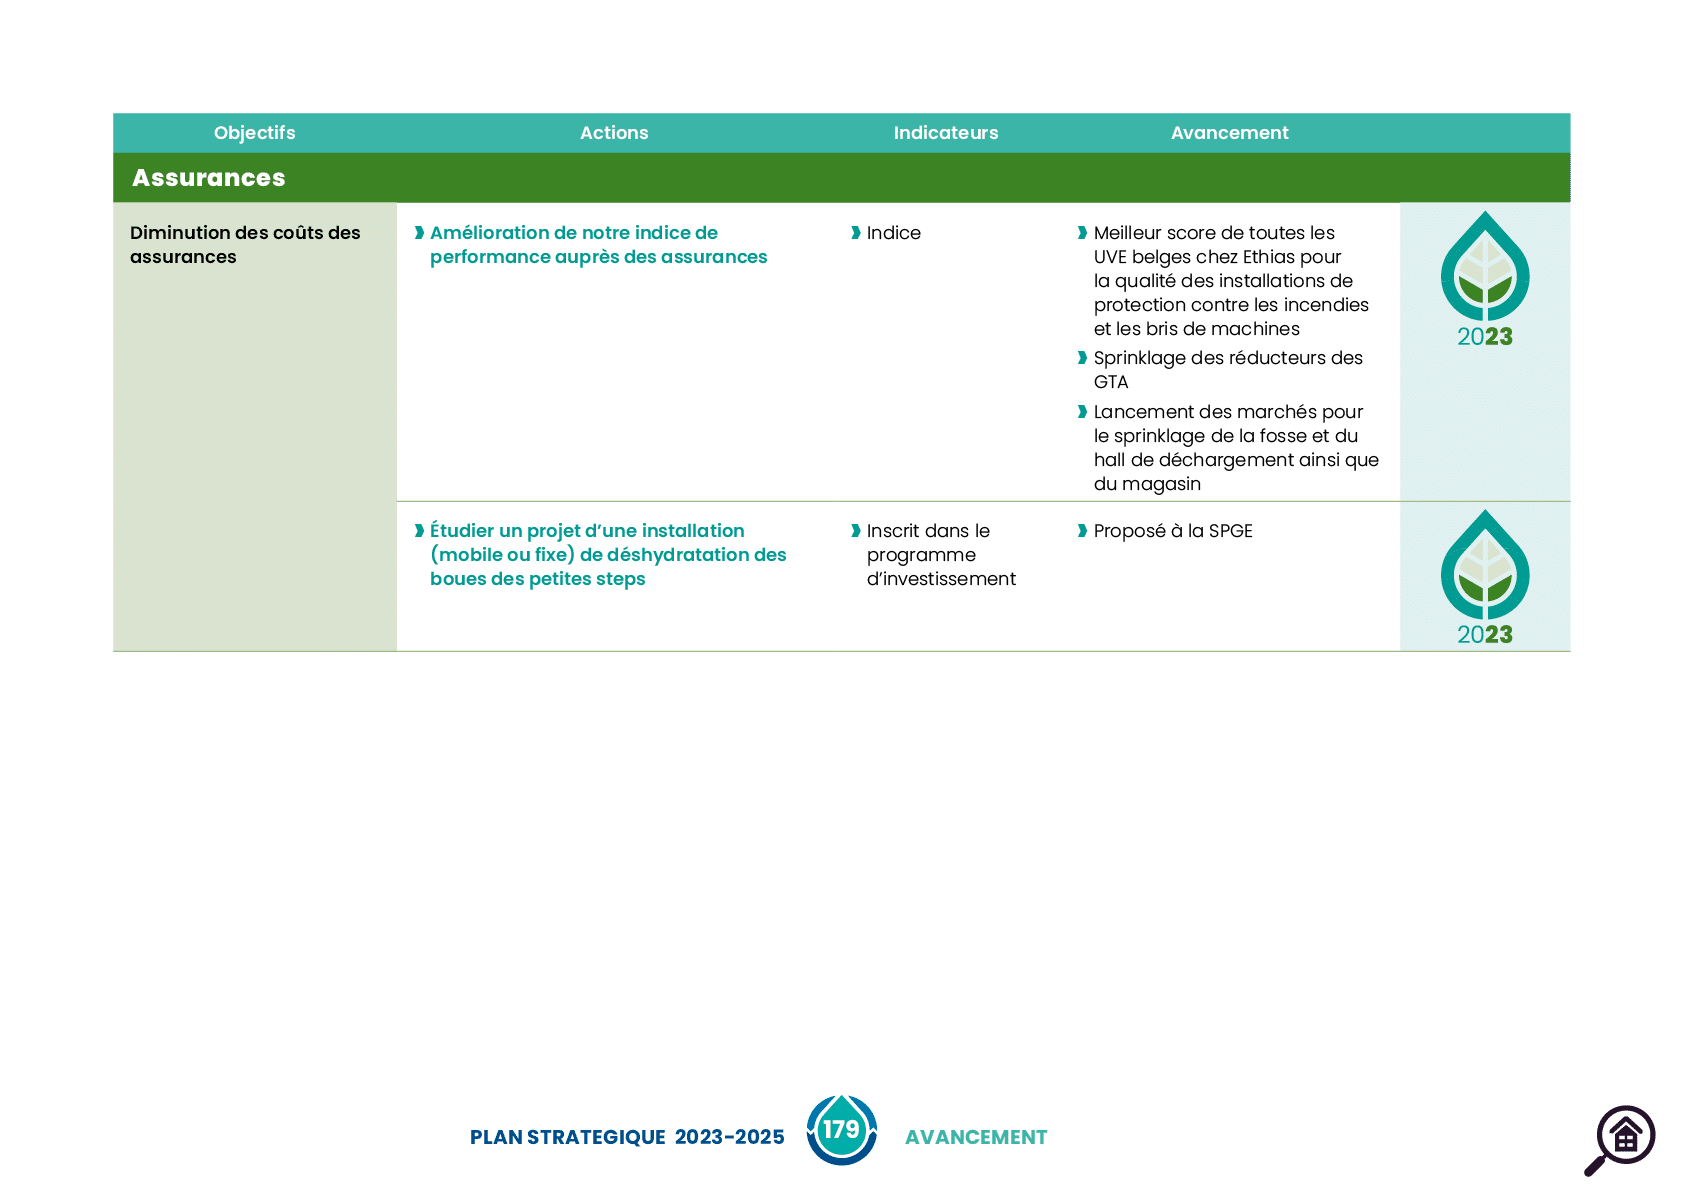Click the 2023 leaf icon beside the Ethias score

pyautogui.click(x=1485, y=279)
